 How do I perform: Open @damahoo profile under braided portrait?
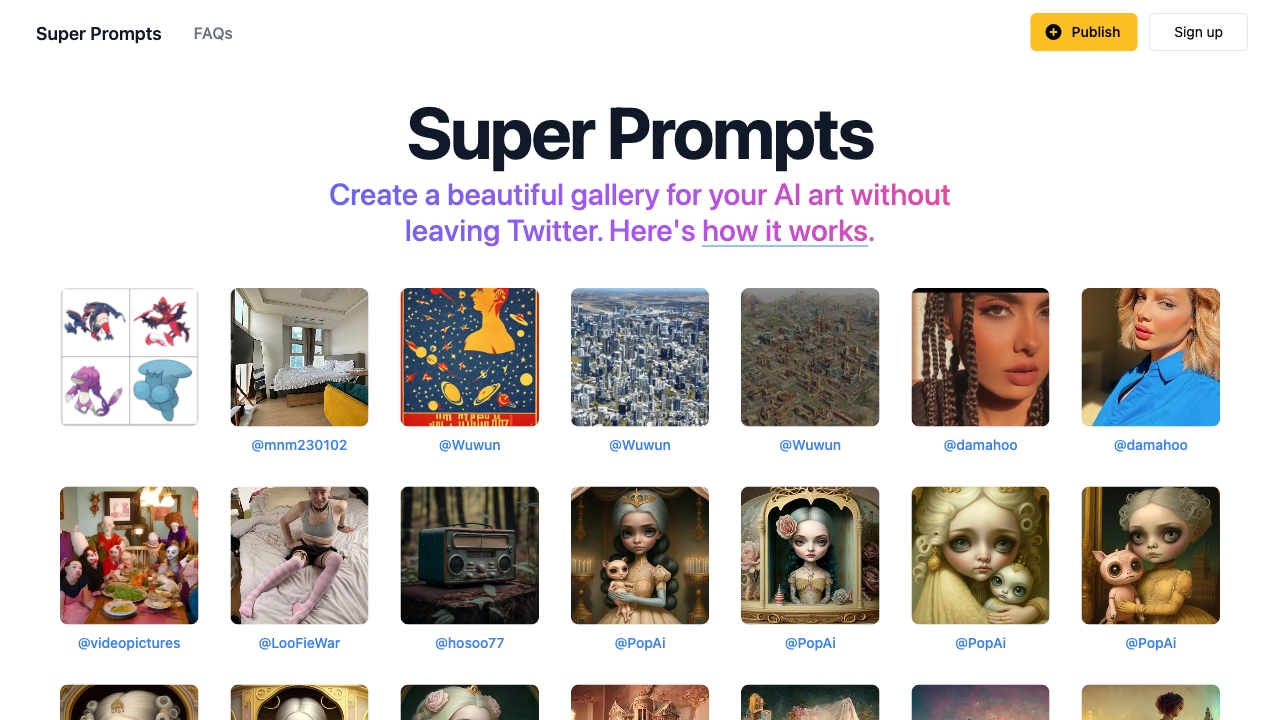[x=980, y=445]
